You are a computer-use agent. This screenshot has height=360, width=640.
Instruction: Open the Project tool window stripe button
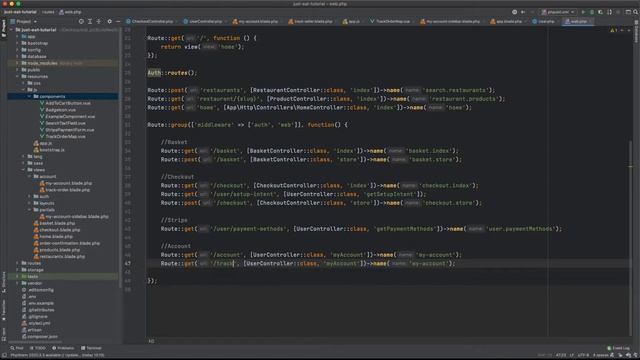coord(4,29)
